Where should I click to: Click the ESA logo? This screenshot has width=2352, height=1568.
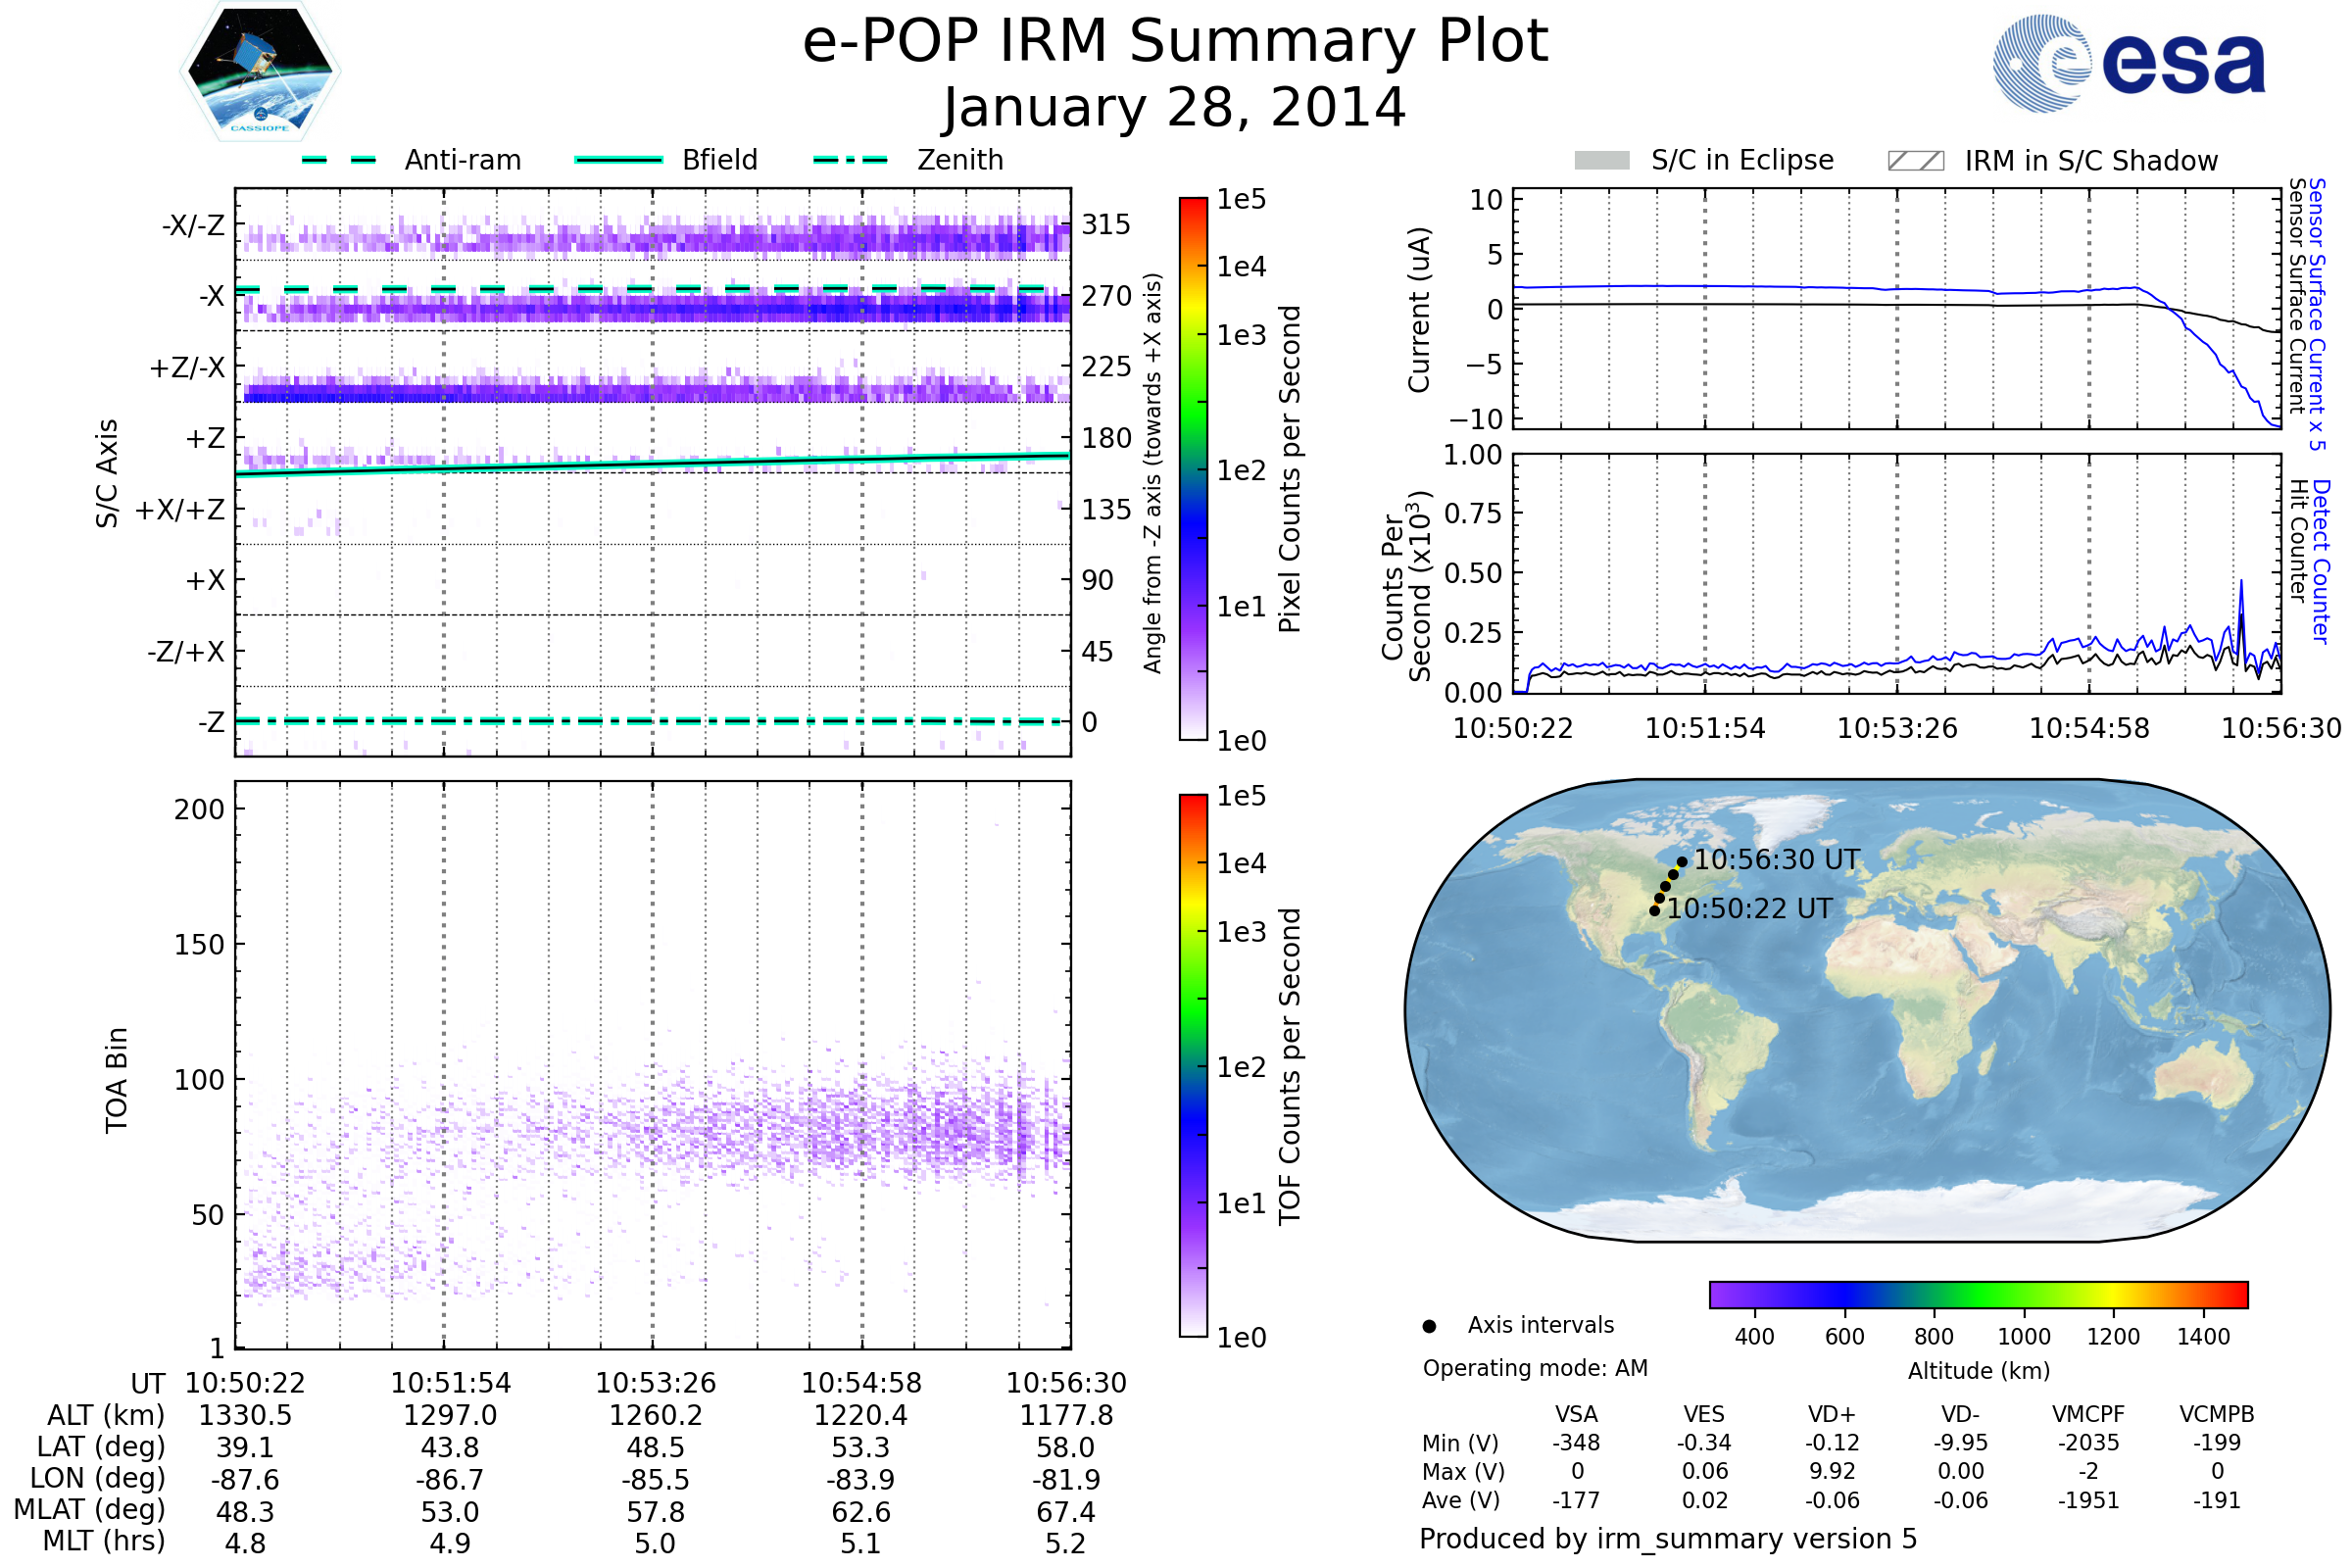pyautogui.click(x=2130, y=64)
